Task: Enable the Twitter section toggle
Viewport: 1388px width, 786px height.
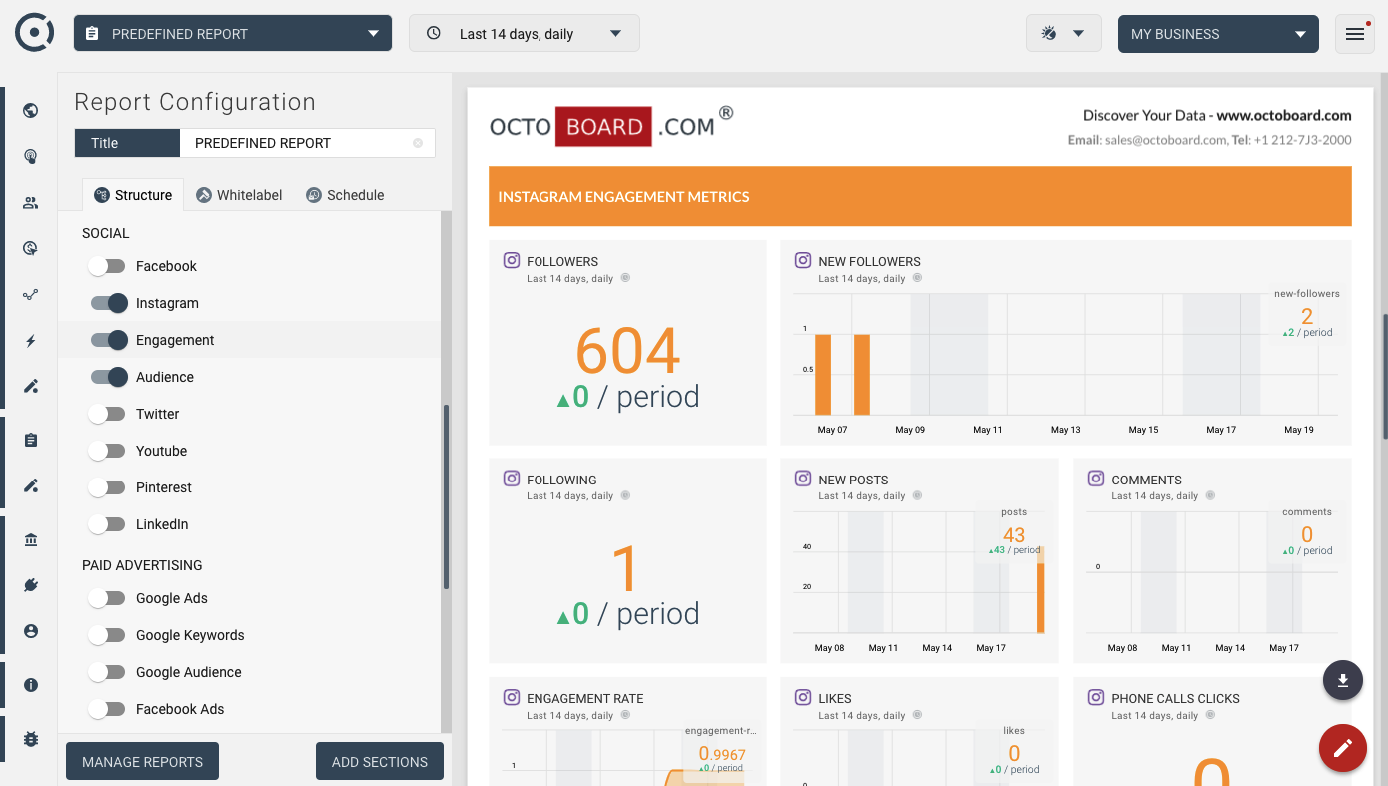Action: (107, 414)
